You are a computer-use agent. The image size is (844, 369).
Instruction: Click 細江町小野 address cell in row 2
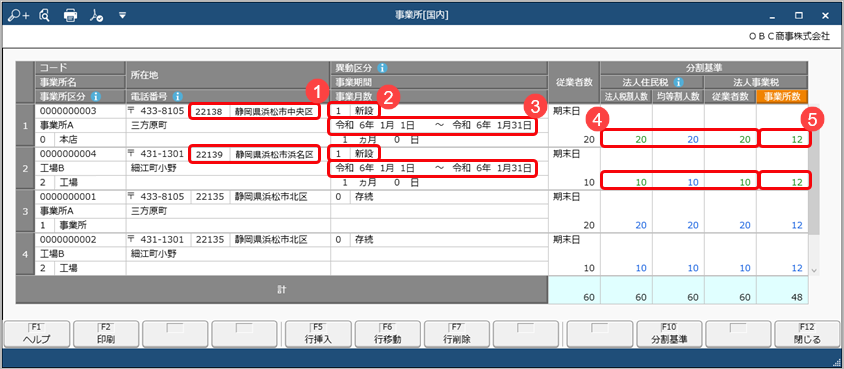228,168
